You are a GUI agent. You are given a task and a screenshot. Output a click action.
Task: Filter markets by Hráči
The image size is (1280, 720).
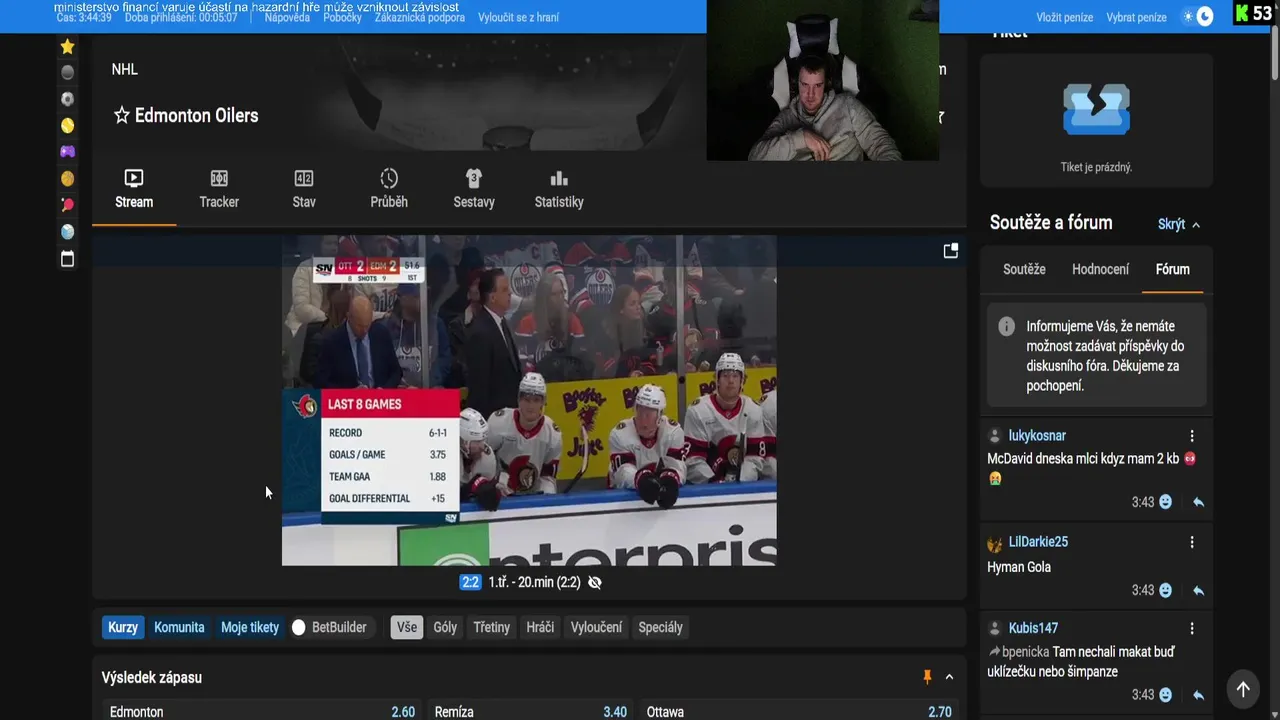(x=540, y=627)
